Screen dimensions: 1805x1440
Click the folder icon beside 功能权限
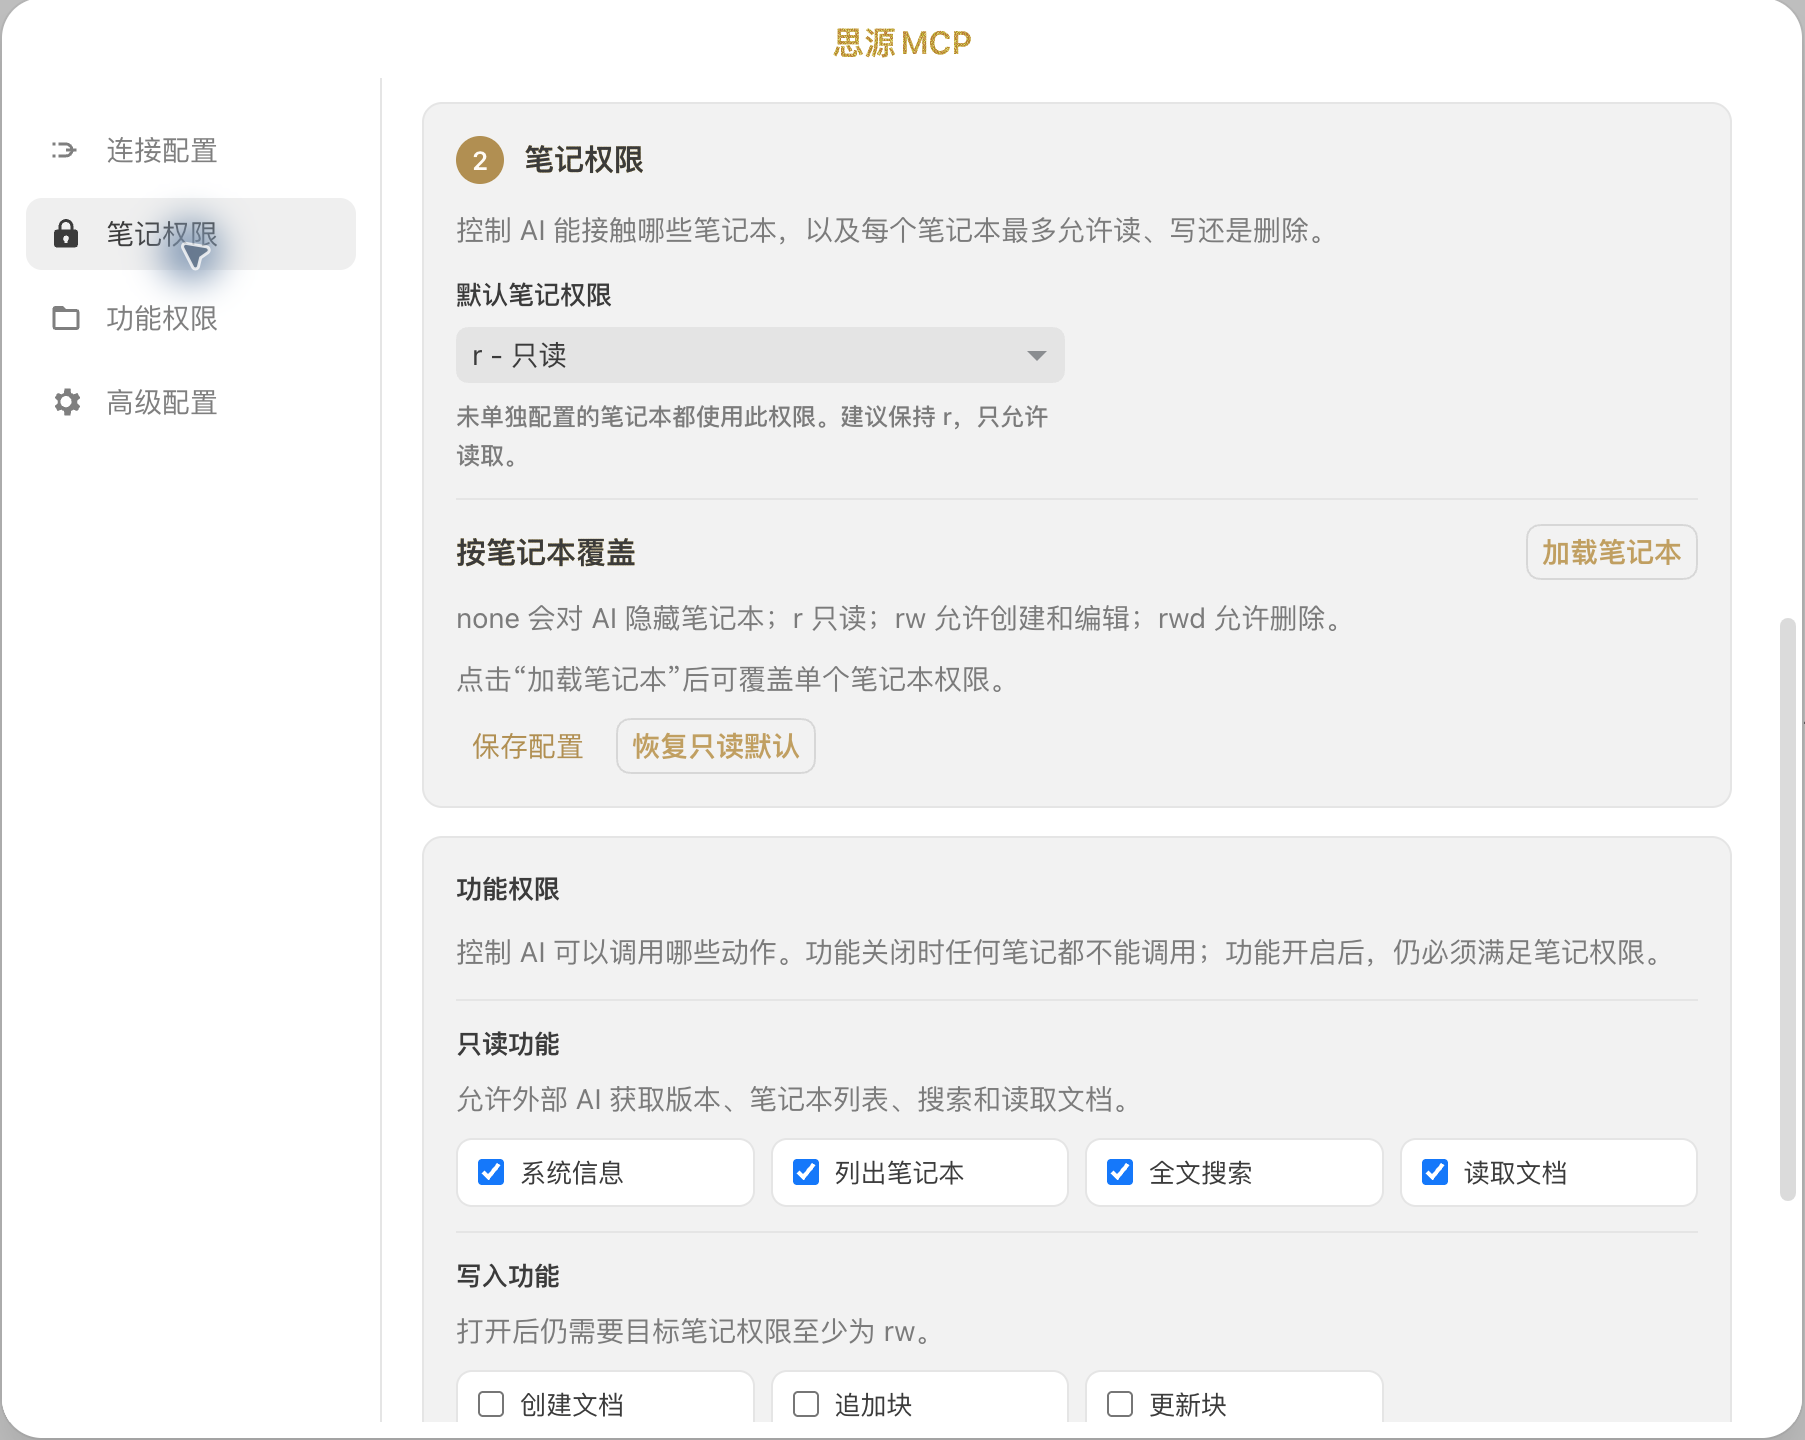click(66, 318)
